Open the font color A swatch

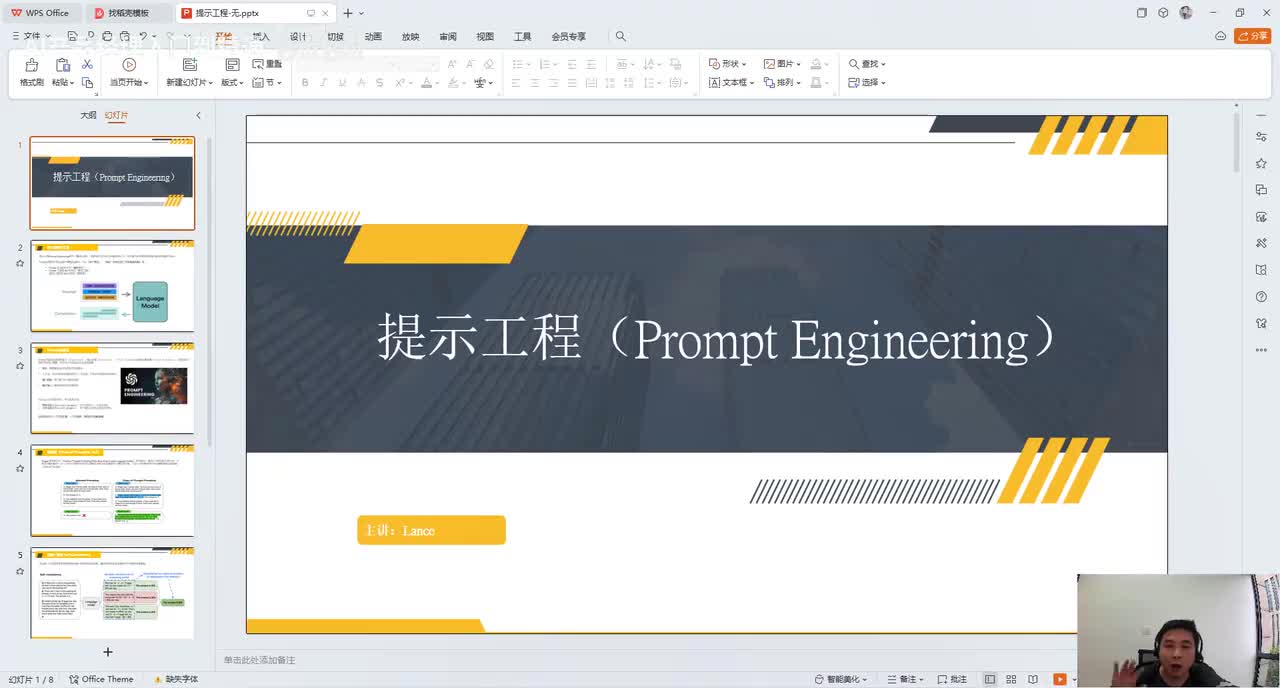[426, 83]
